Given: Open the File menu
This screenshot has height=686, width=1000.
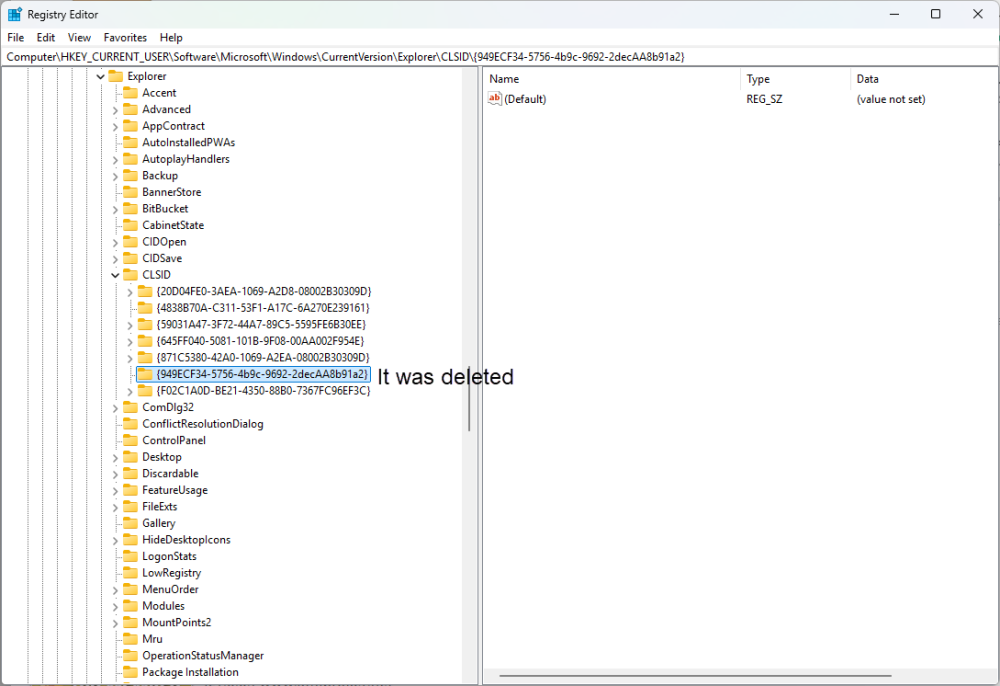Looking at the screenshot, I should (x=15, y=37).
